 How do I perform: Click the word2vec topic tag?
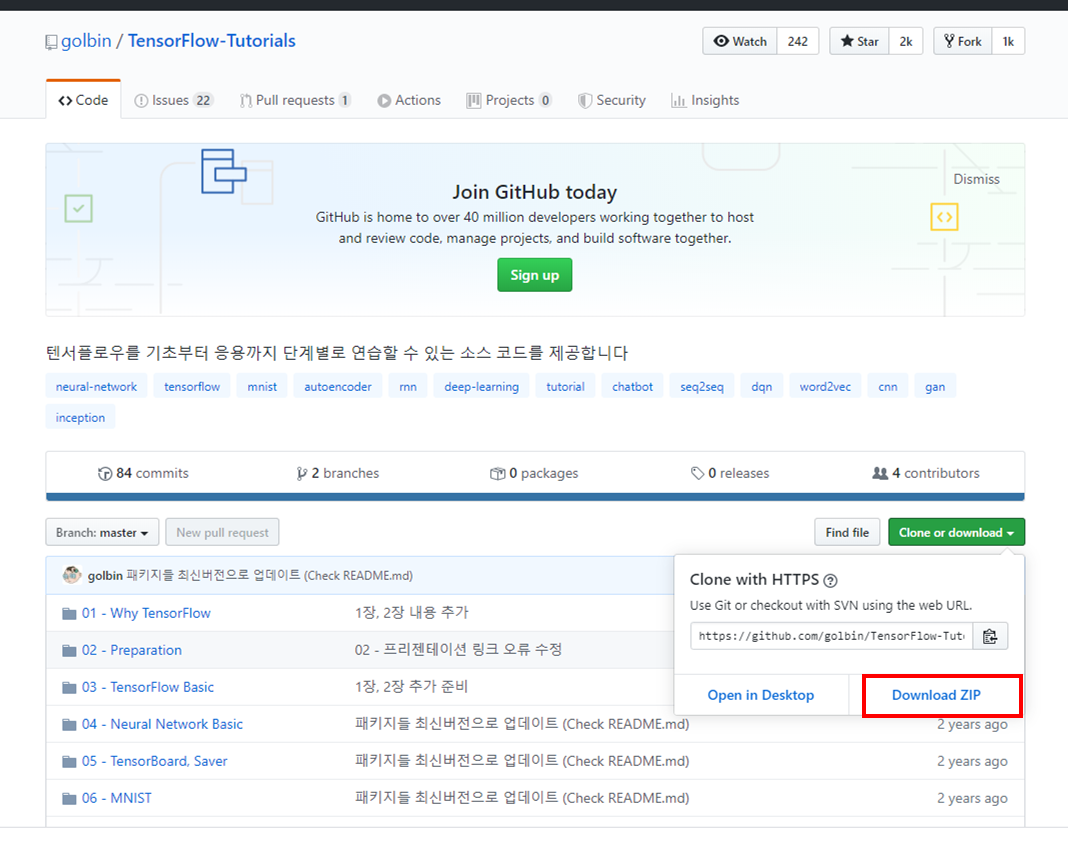pos(825,387)
